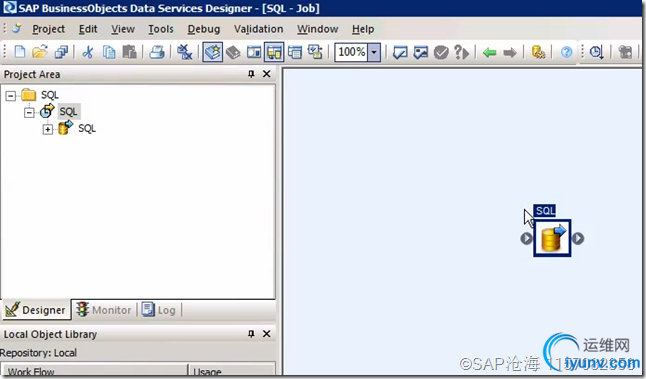
Task: Click the Management Console database icon
Action: [538, 52]
